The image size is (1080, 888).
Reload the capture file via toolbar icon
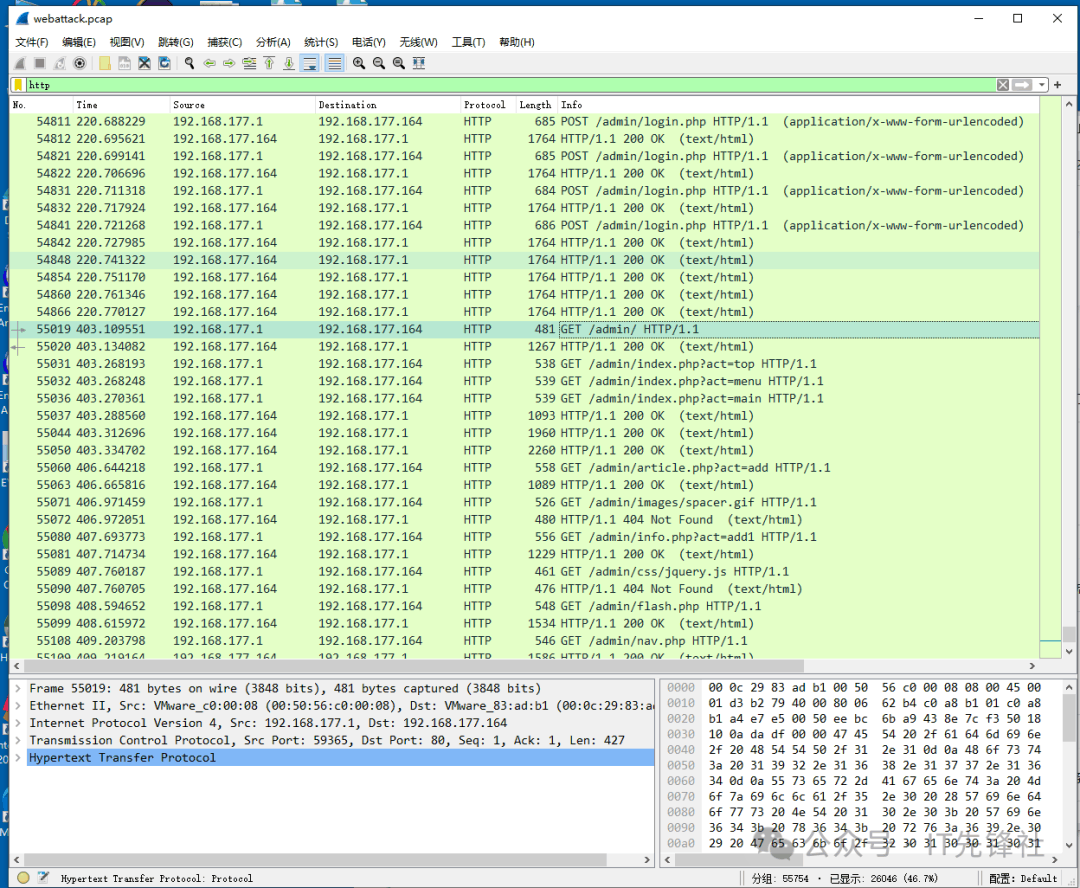pos(165,63)
